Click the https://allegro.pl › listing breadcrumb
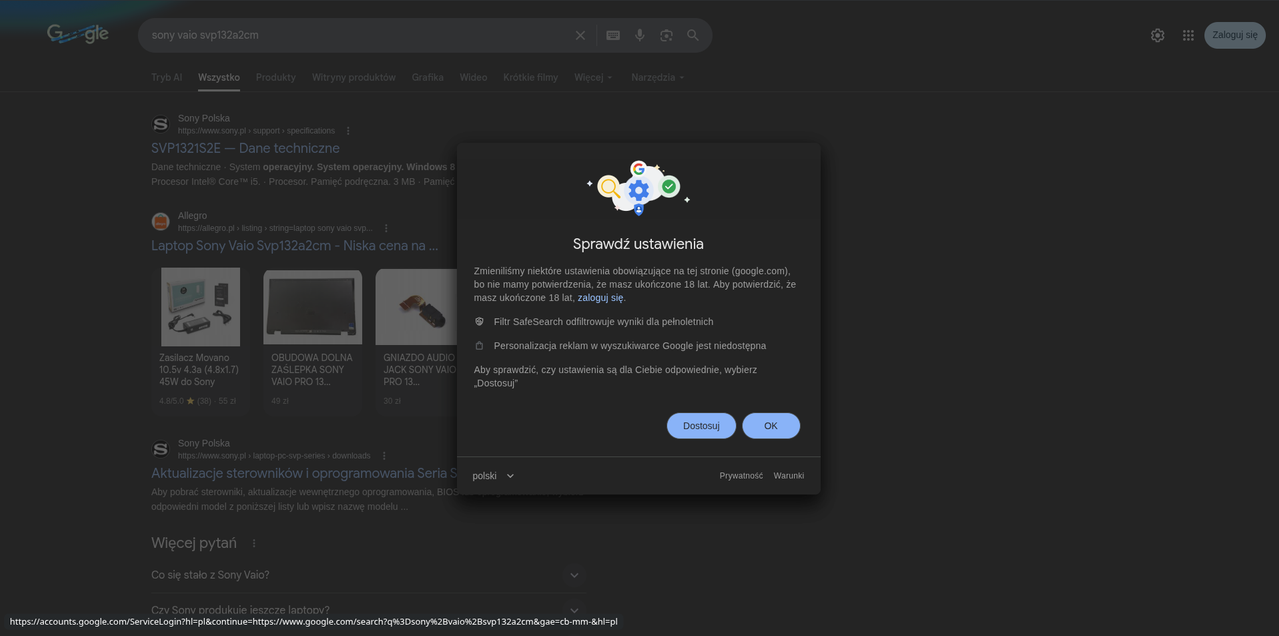 275,228
